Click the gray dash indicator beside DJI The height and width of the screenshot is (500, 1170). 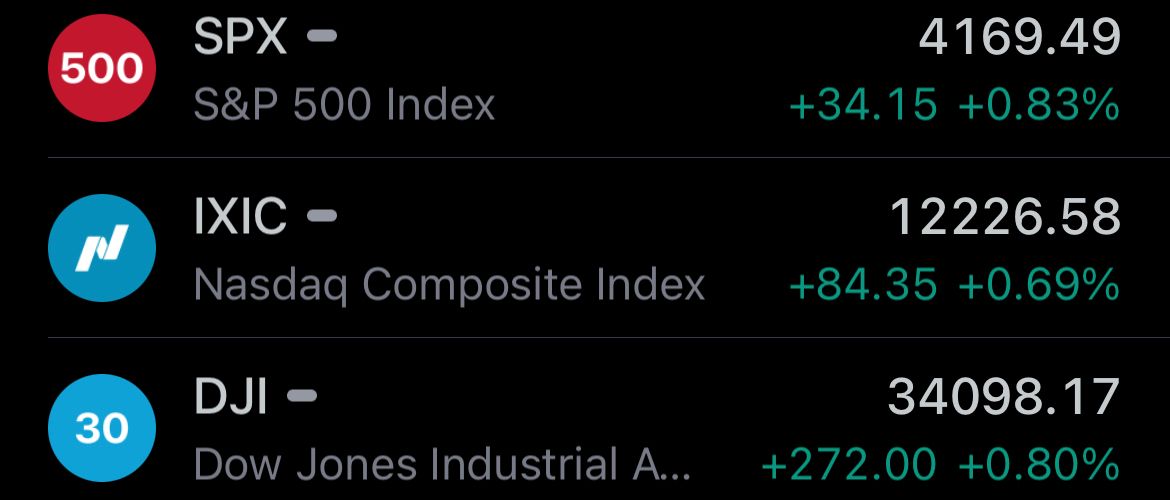click(x=302, y=396)
